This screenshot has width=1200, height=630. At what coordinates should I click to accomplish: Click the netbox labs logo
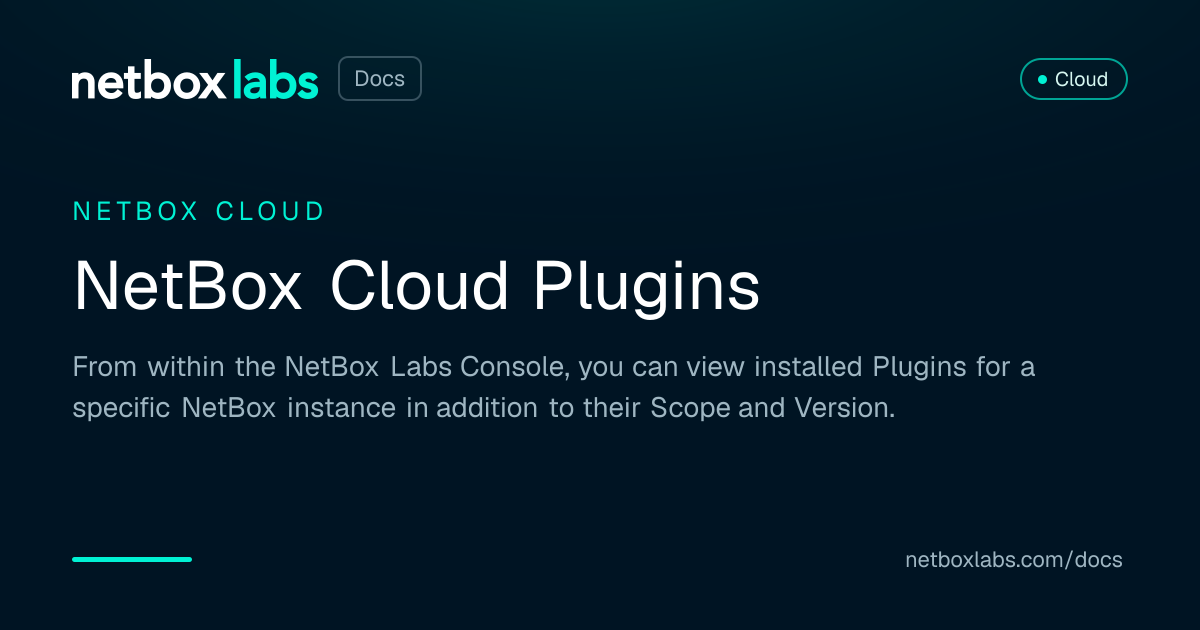[195, 80]
